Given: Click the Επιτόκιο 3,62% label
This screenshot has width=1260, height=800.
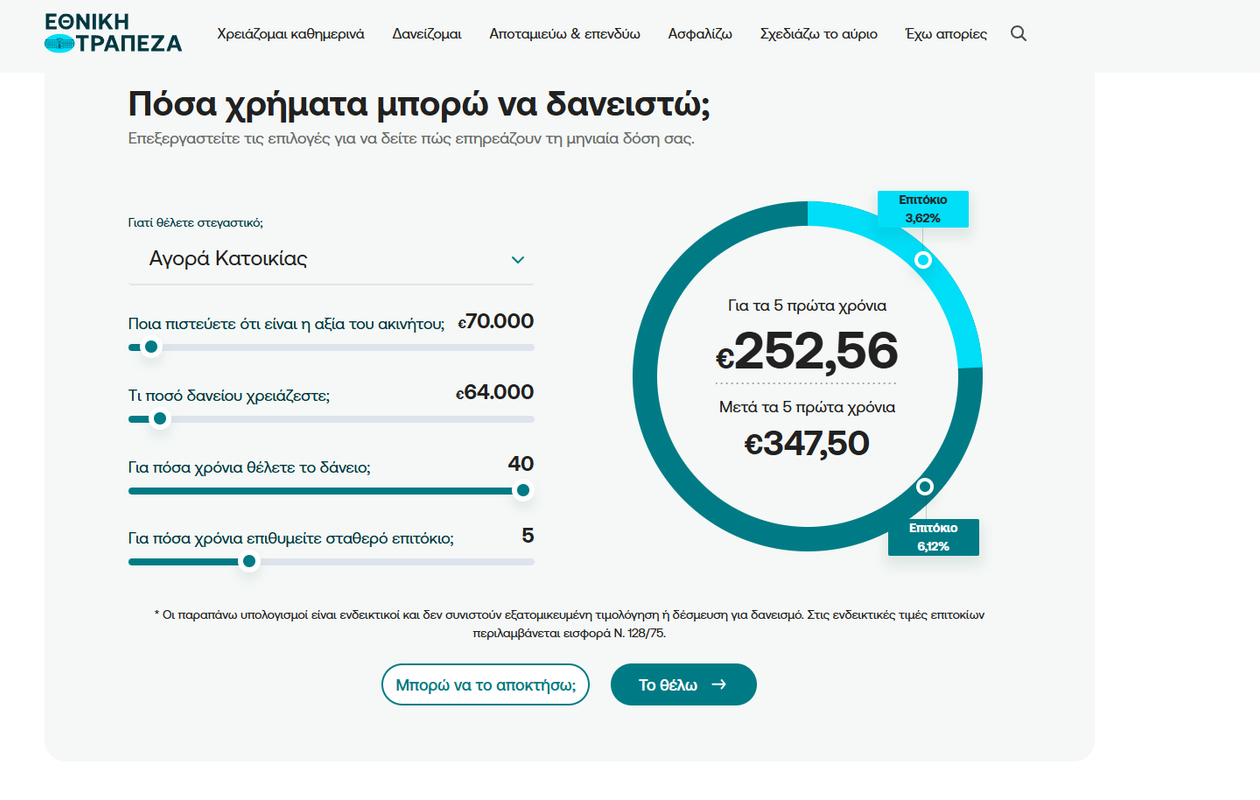Looking at the screenshot, I should pyautogui.click(x=923, y=209).
